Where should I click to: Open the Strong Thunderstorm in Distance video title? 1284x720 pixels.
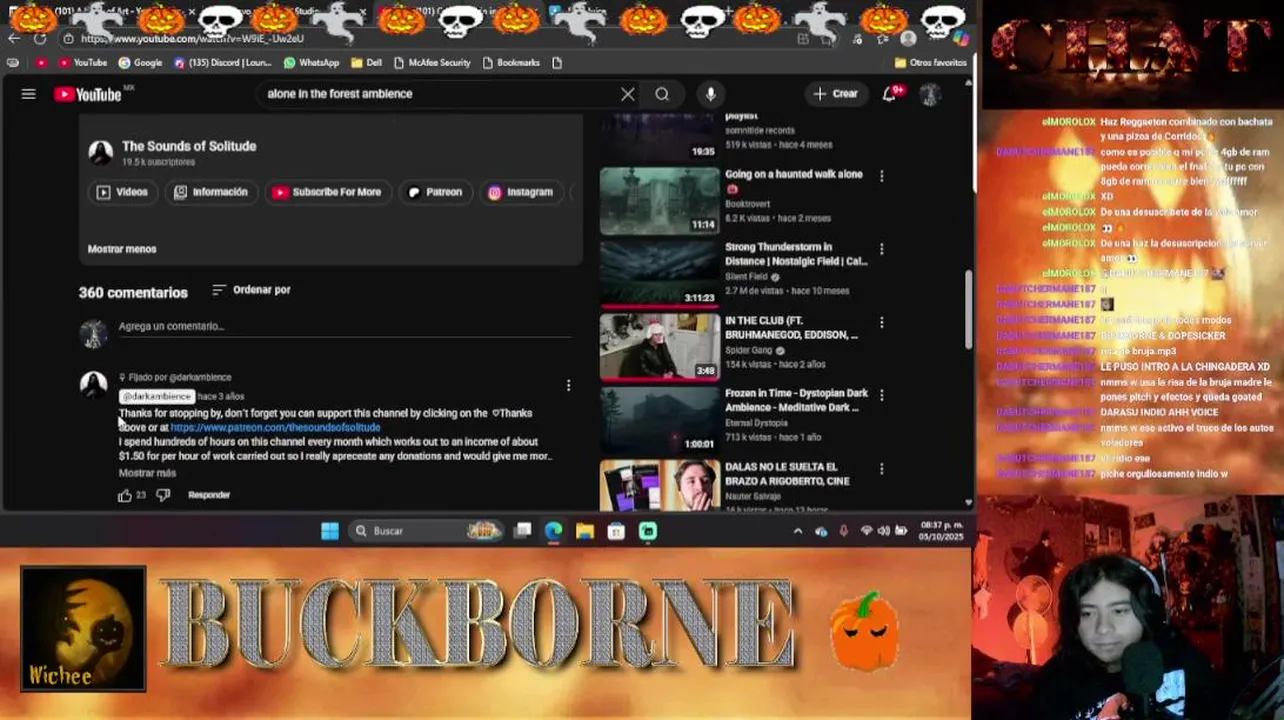point(796,254)
